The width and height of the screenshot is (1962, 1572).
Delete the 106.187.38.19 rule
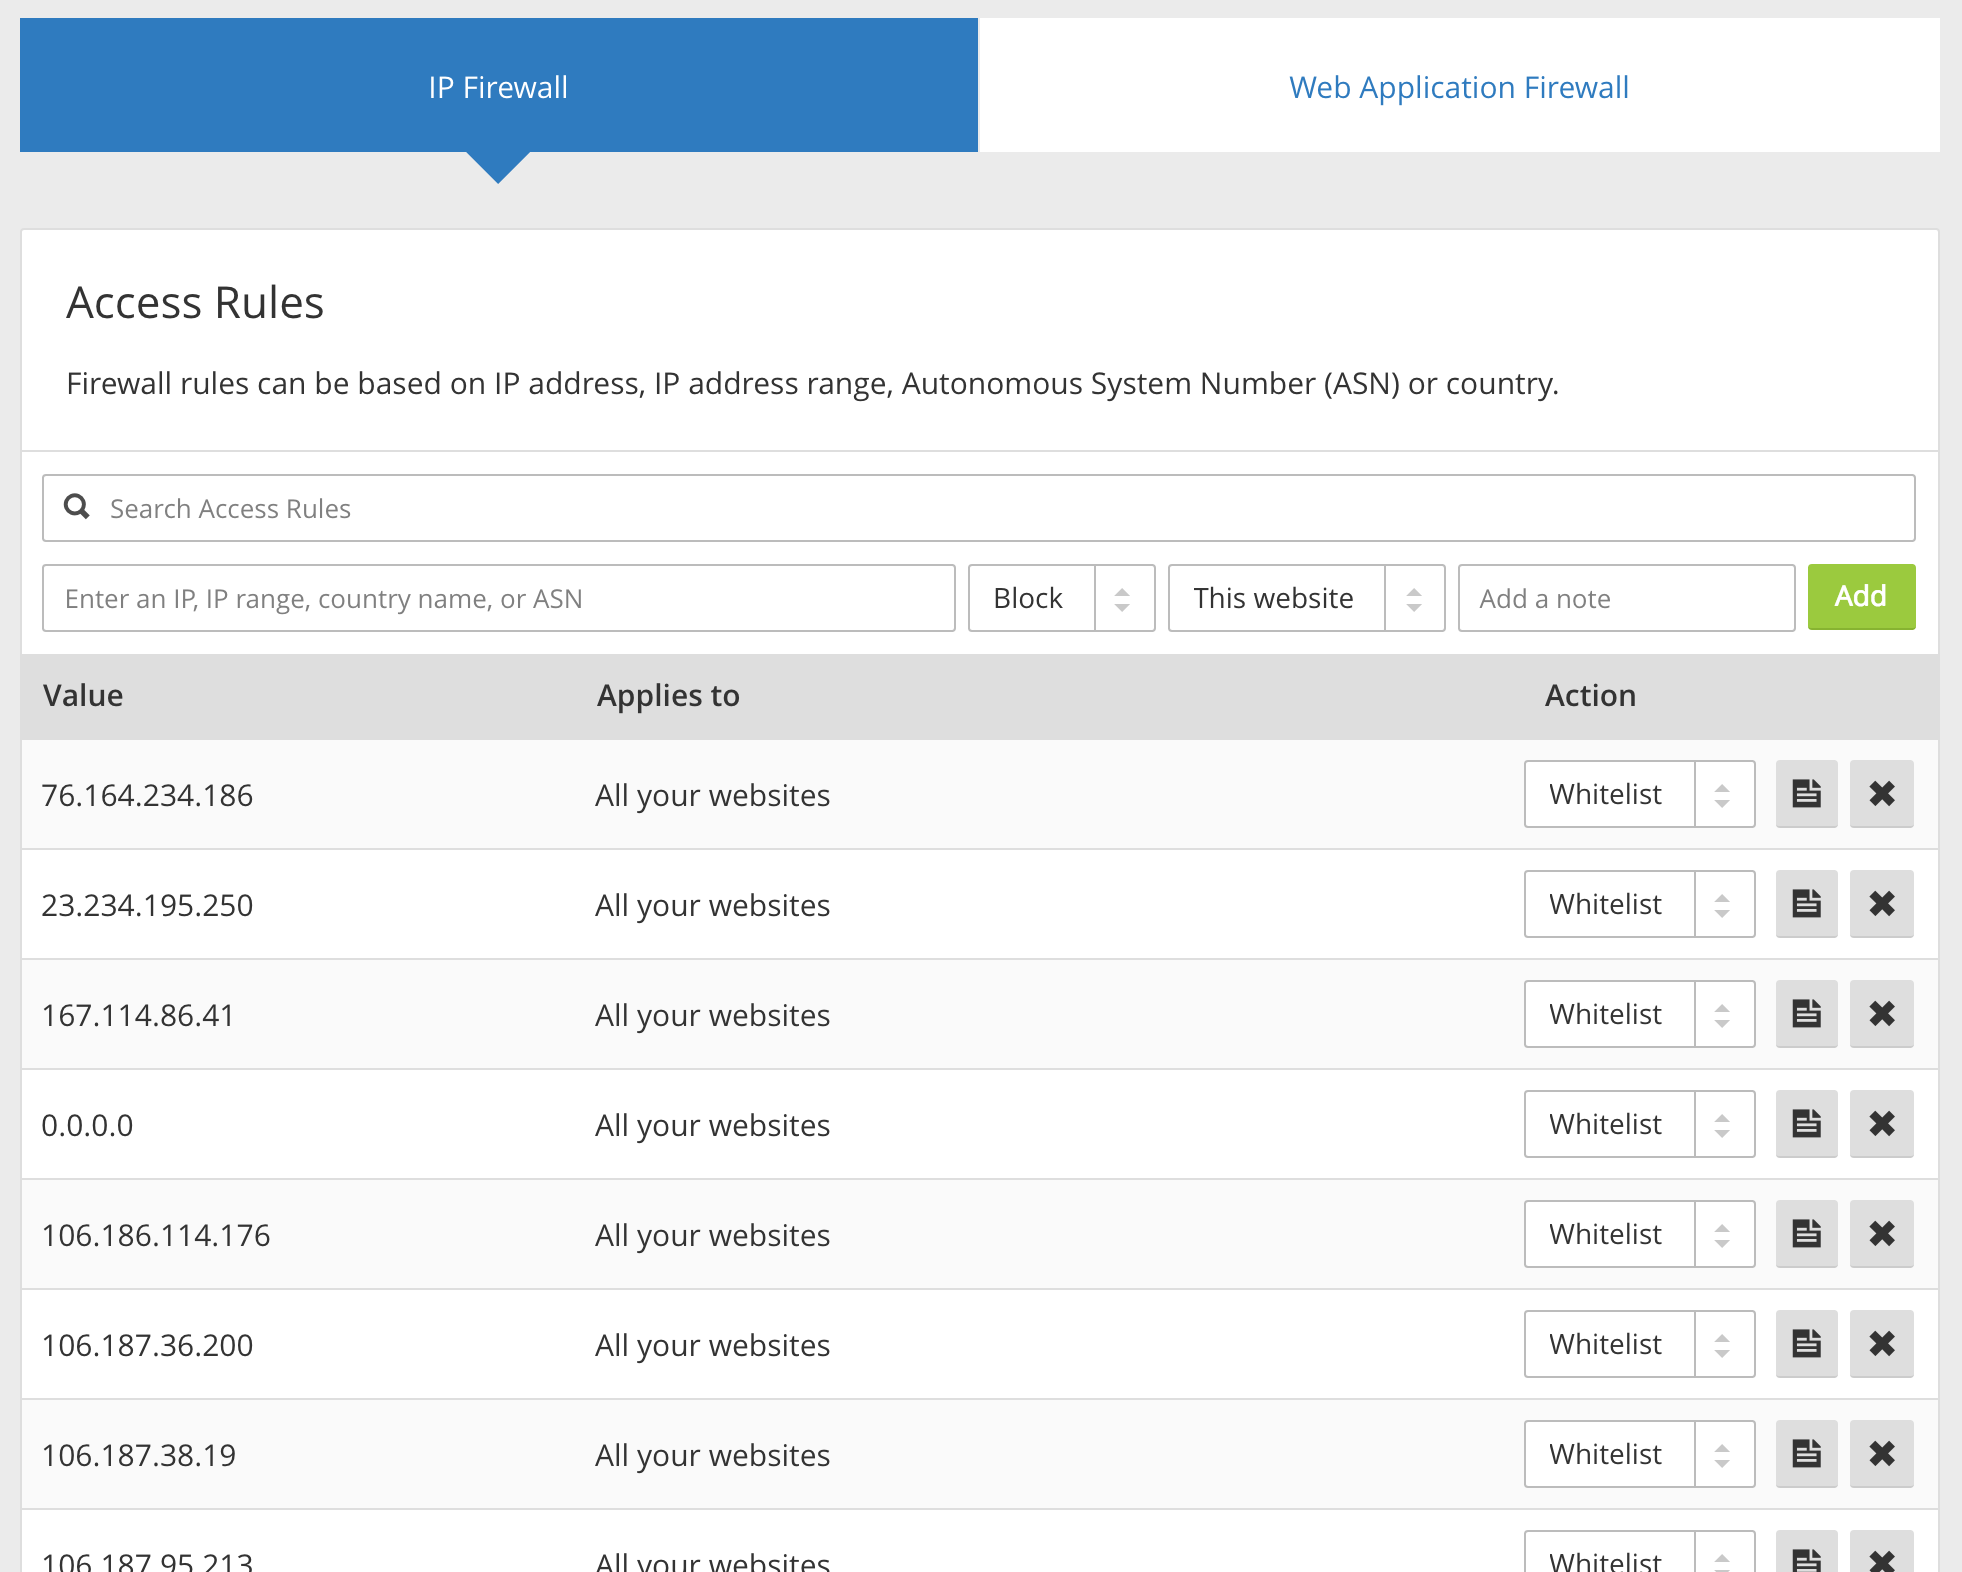(1881, 1454)
